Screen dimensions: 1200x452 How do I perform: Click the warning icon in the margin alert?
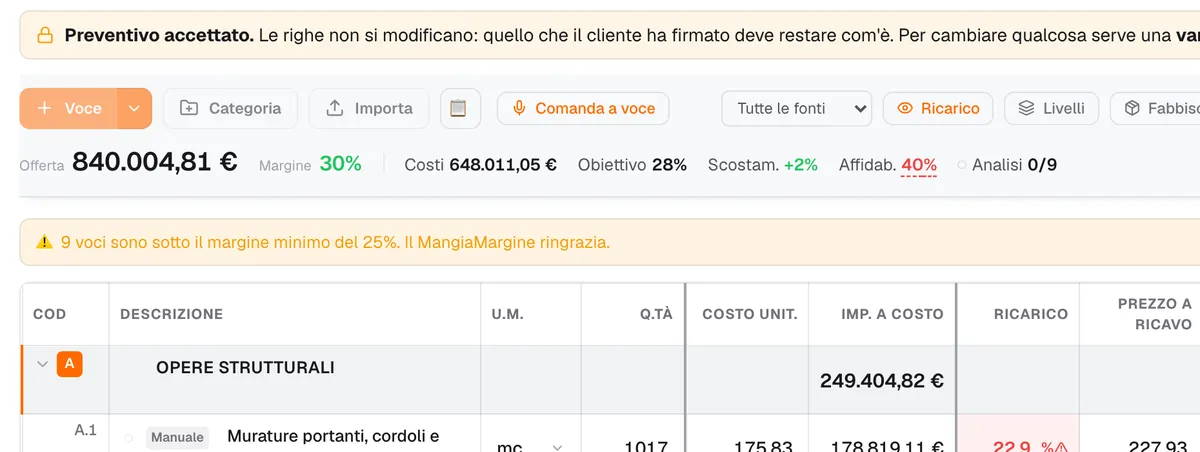(45, 242)
